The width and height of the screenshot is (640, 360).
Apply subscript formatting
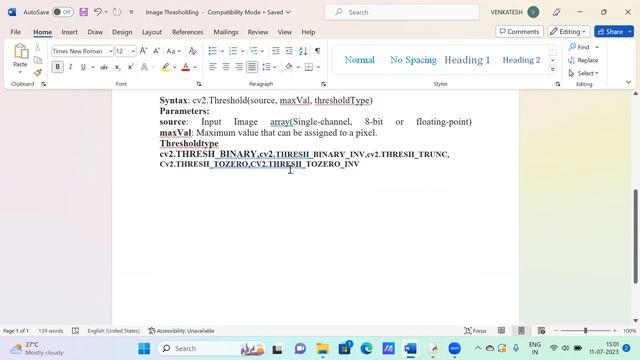[117, 67]
